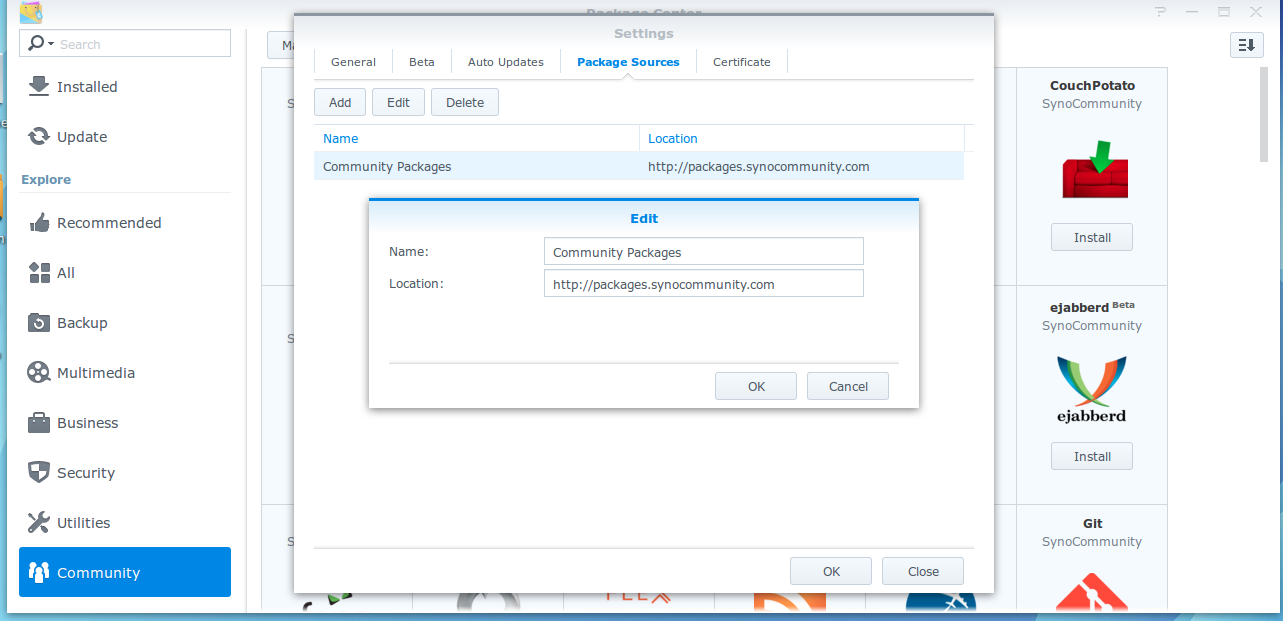
Task: Install the ejabberd package
Action: pos(1092,456)
